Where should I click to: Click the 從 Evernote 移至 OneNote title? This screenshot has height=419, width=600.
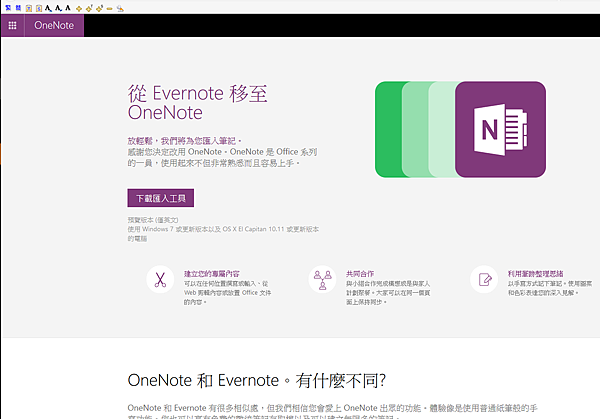point(197,103)
